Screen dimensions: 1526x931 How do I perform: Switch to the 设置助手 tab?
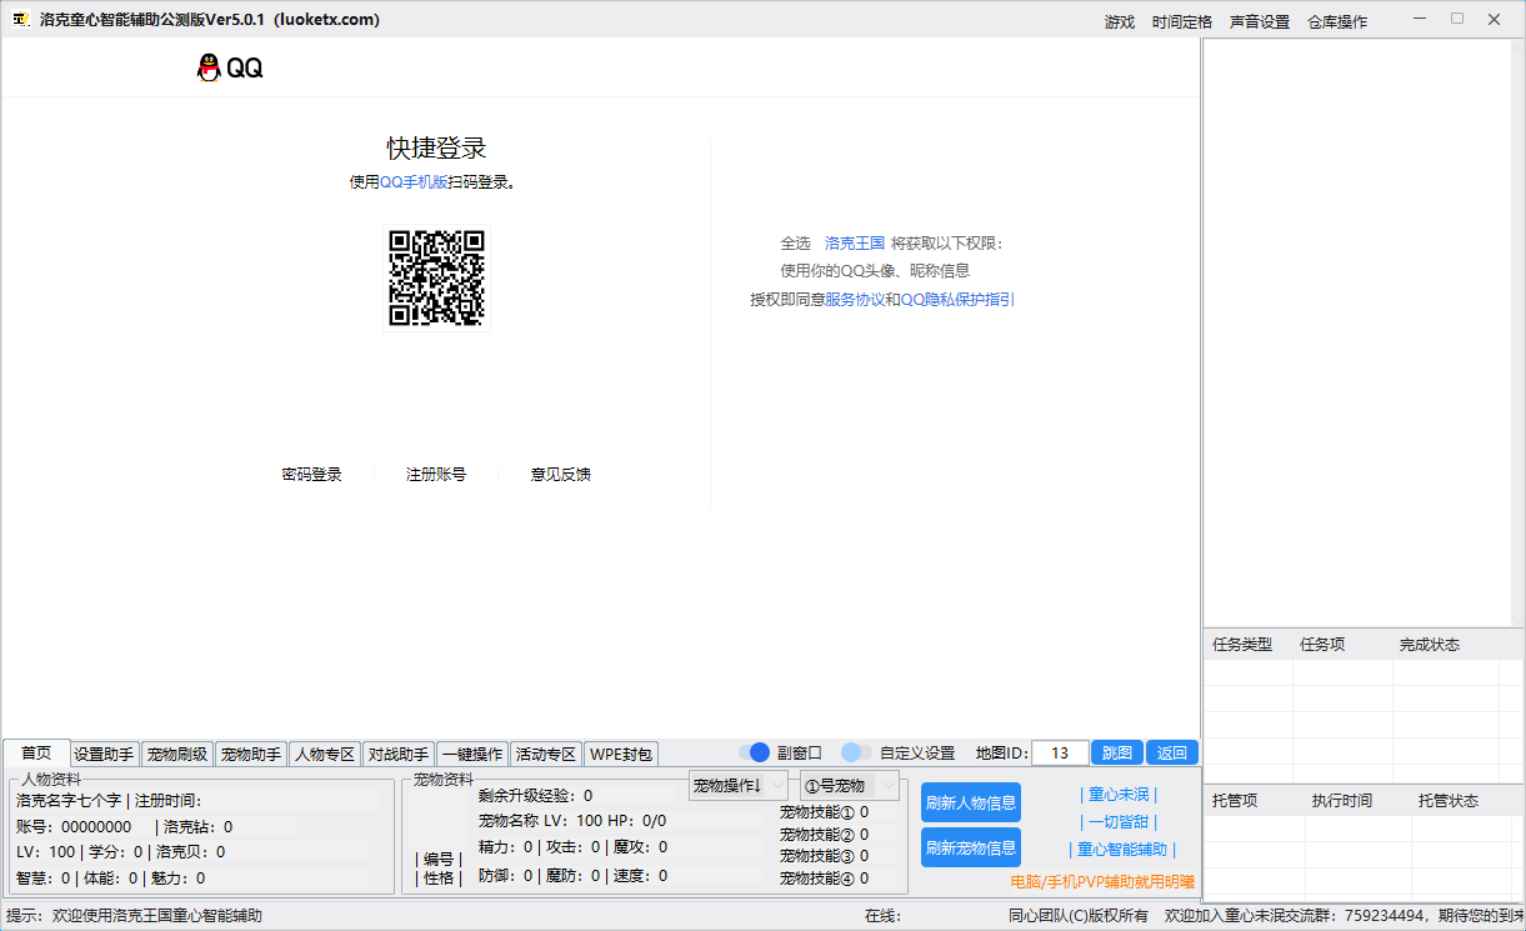[x=102, y=753]
